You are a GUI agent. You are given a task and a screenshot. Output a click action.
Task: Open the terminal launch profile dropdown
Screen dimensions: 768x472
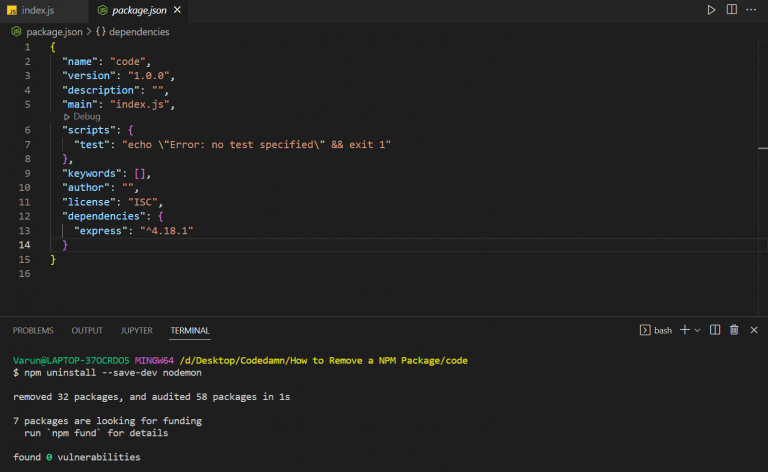click(698, 330)
